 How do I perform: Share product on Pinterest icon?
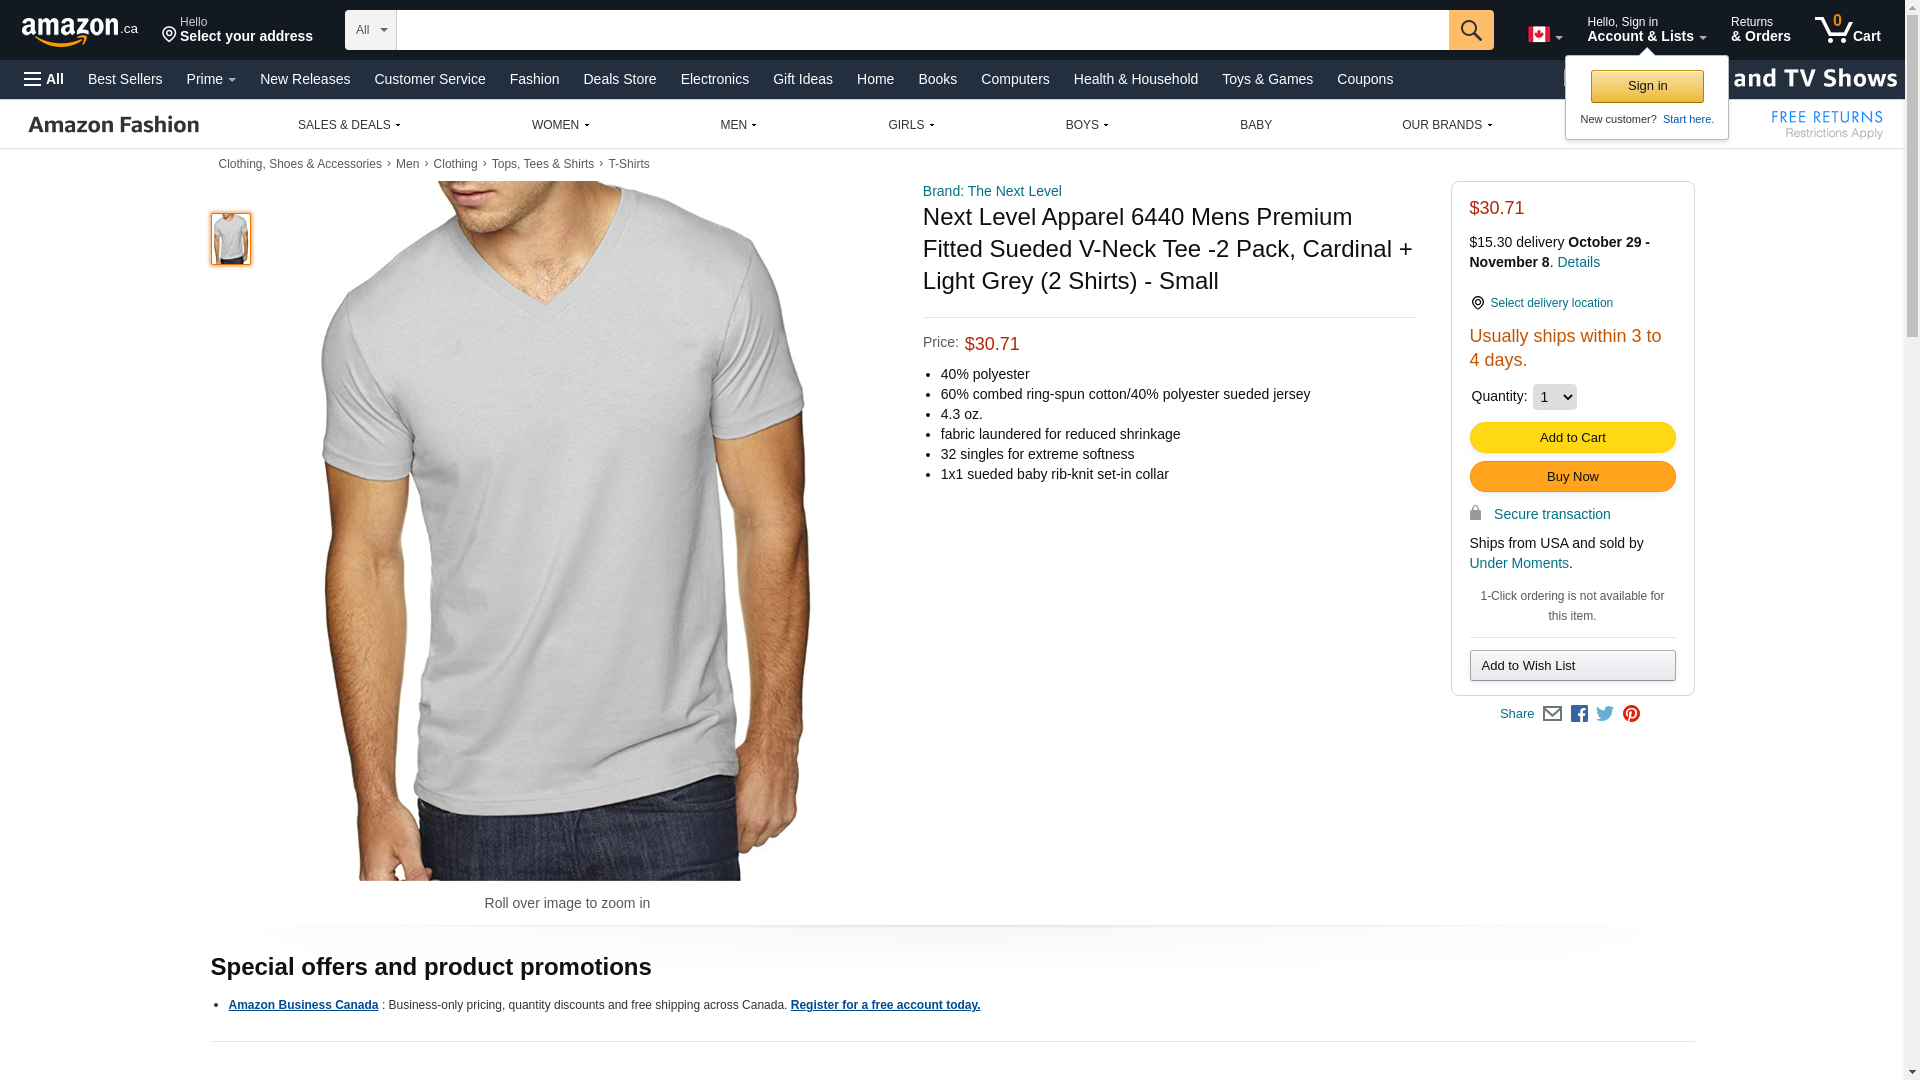[1631, 714]
